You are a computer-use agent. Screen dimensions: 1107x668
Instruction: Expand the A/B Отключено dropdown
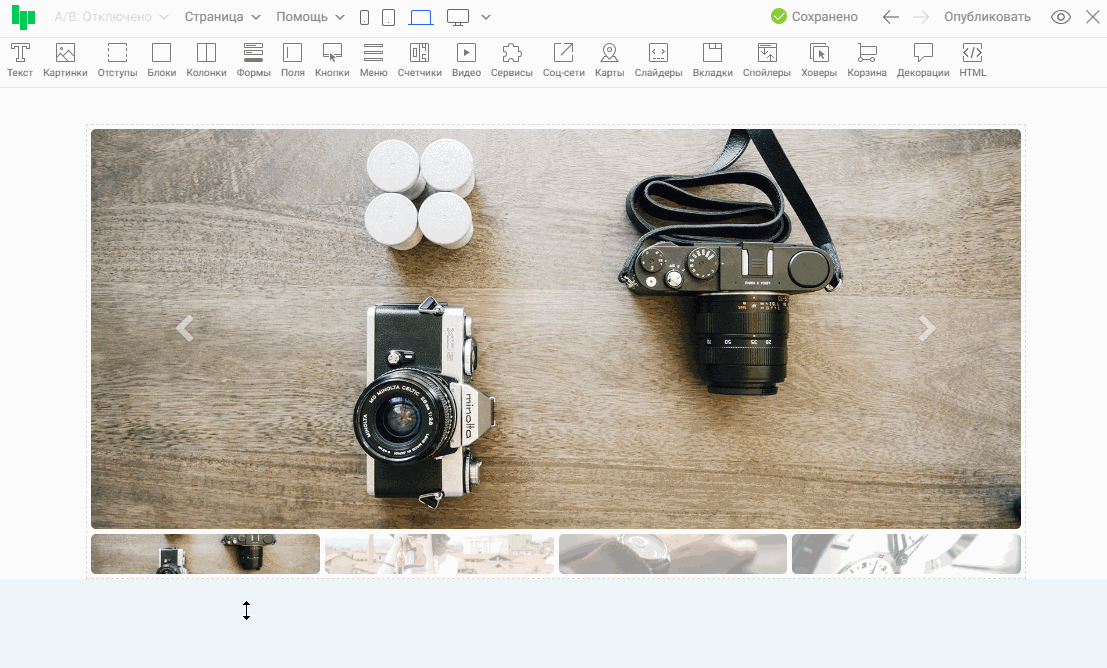pos(111,17)
